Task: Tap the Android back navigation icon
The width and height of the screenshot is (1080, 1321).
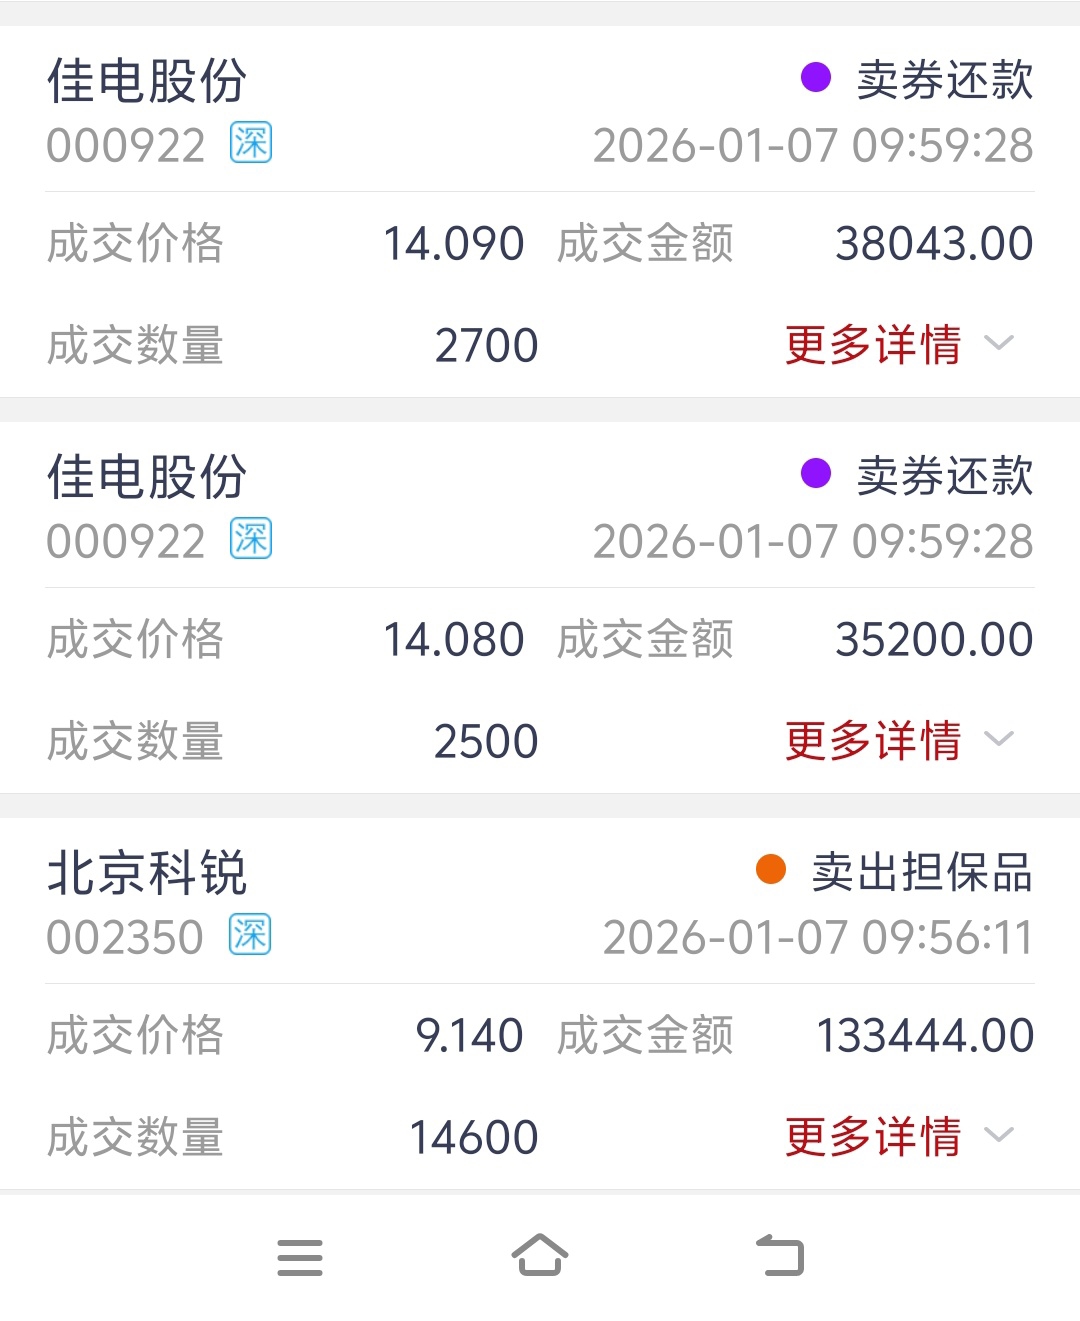Action: coord(780,1255)
